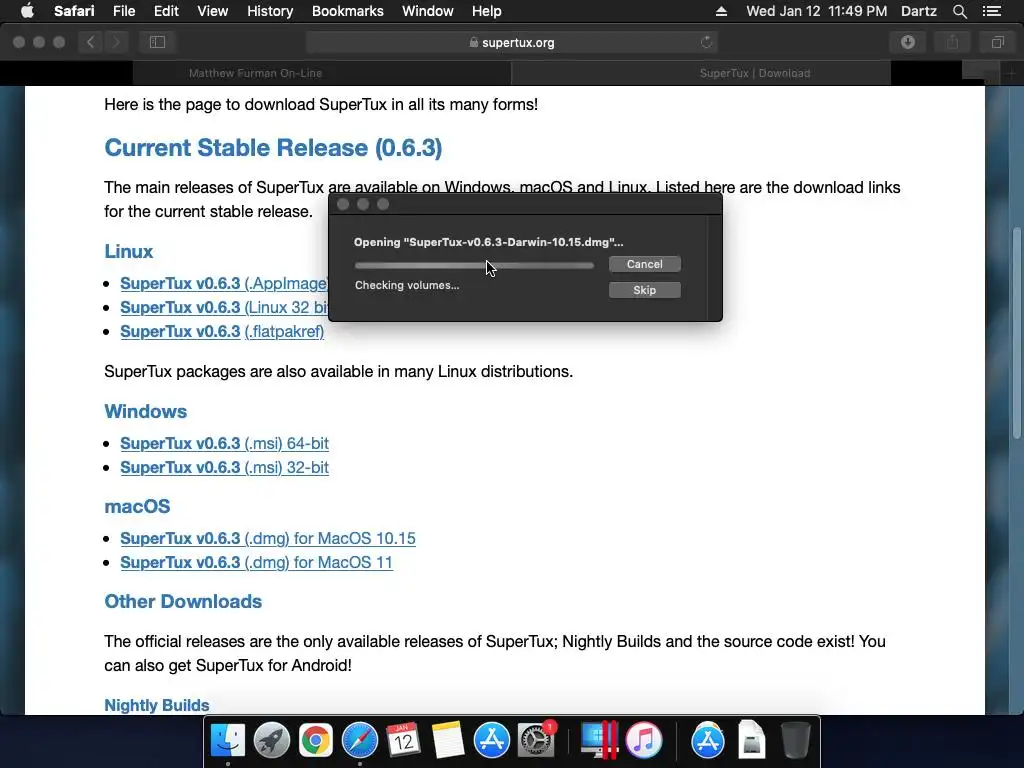This screenshot has height=768, width=1024.
Task: Skip the volume check
Action: coord(645,290)
